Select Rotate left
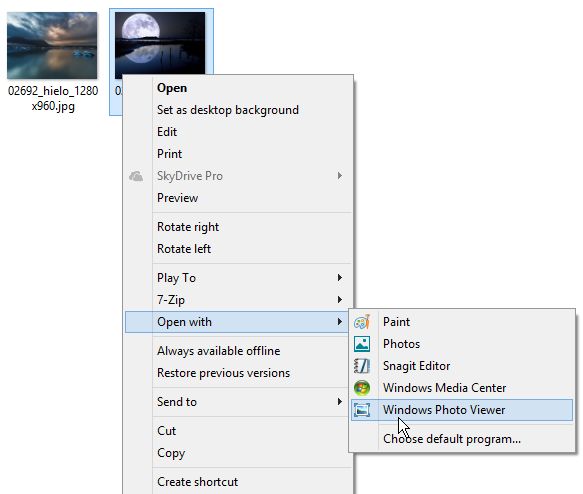 click(238, 249)
